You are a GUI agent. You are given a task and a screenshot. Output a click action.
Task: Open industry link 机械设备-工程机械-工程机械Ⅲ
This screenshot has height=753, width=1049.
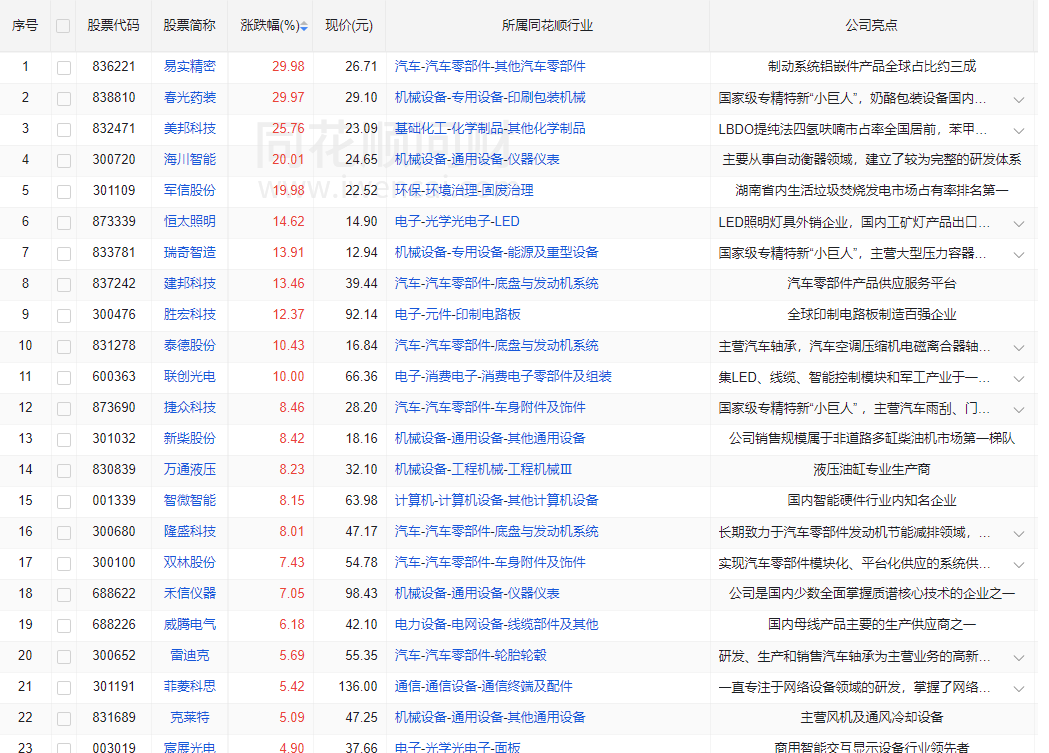click(x=483, y=469)
